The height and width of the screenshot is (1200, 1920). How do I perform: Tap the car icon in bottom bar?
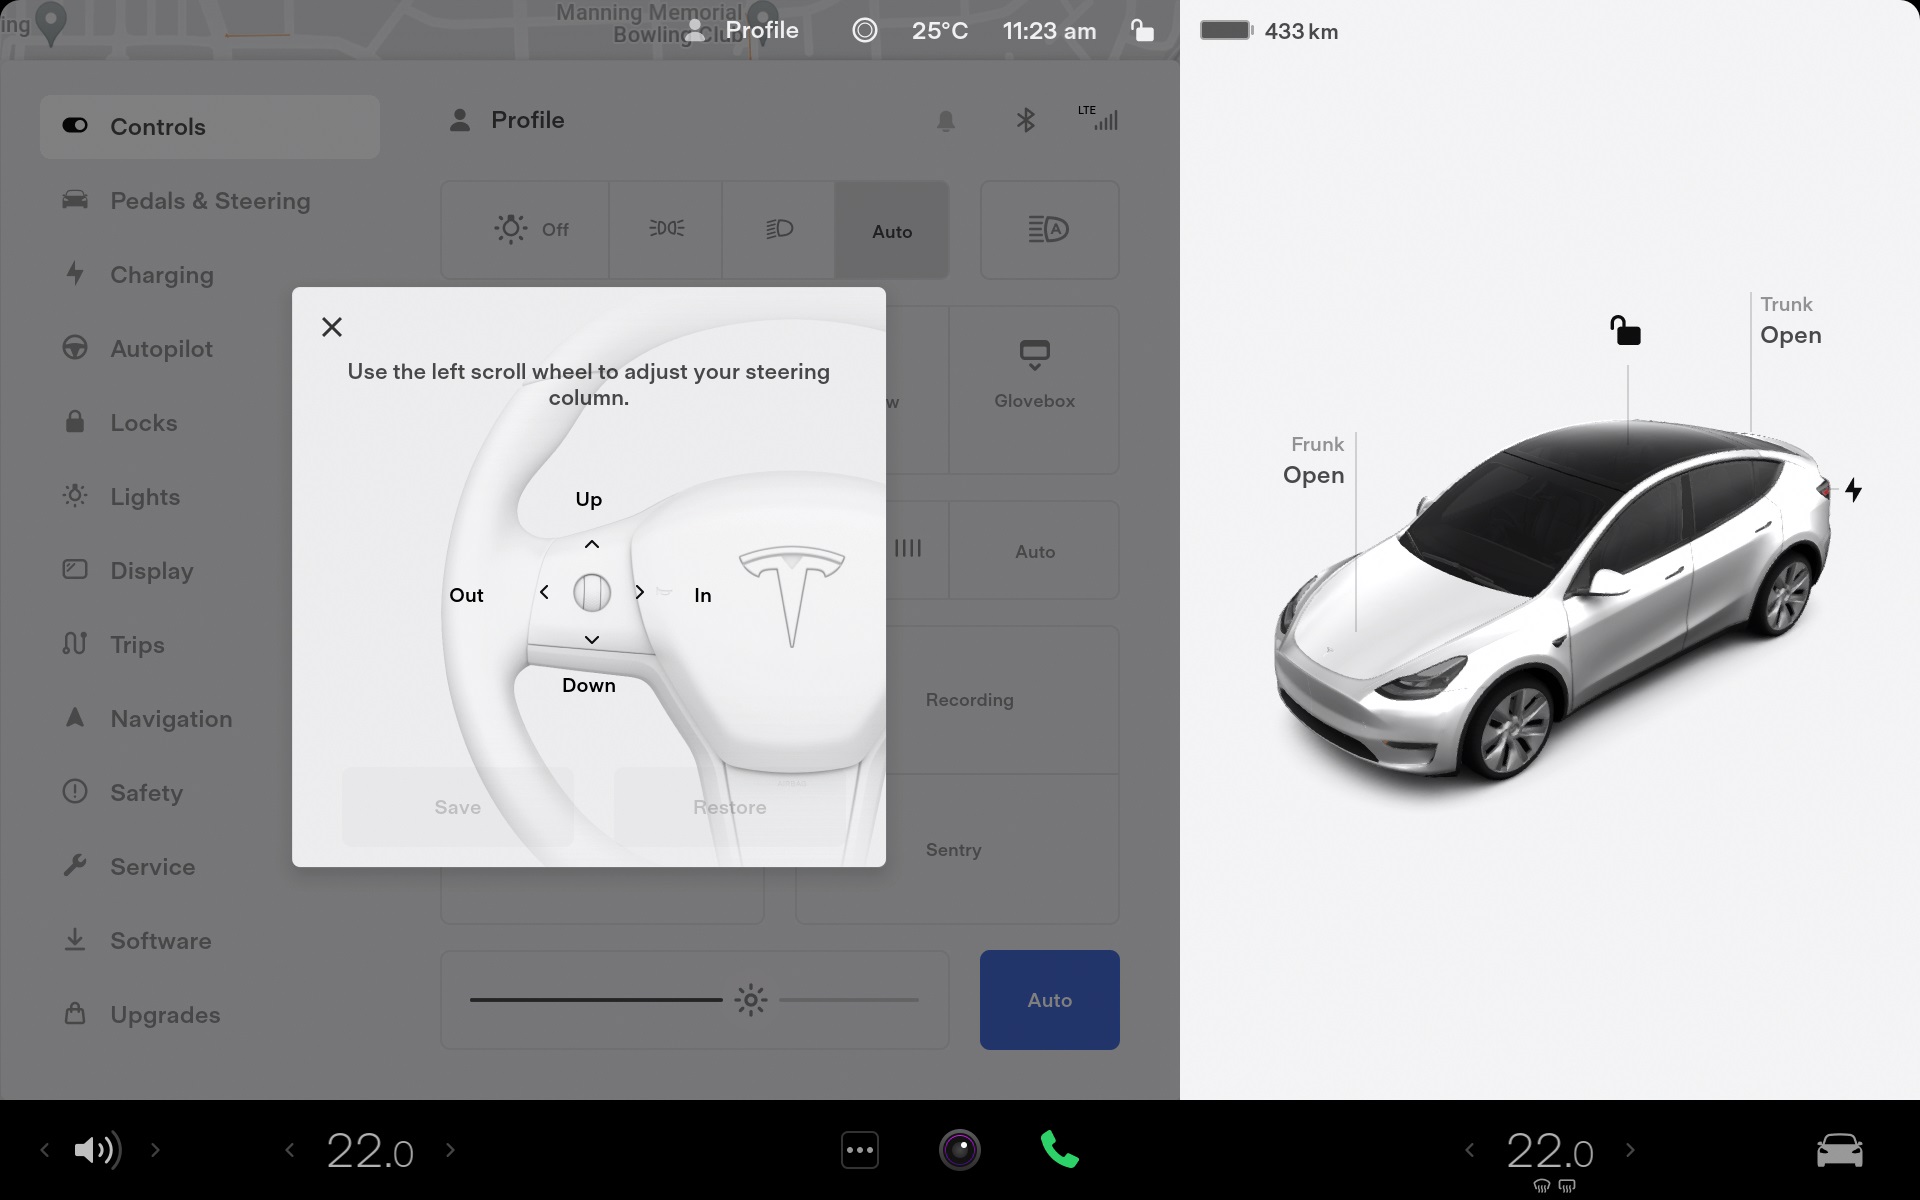[1839, 1150]
